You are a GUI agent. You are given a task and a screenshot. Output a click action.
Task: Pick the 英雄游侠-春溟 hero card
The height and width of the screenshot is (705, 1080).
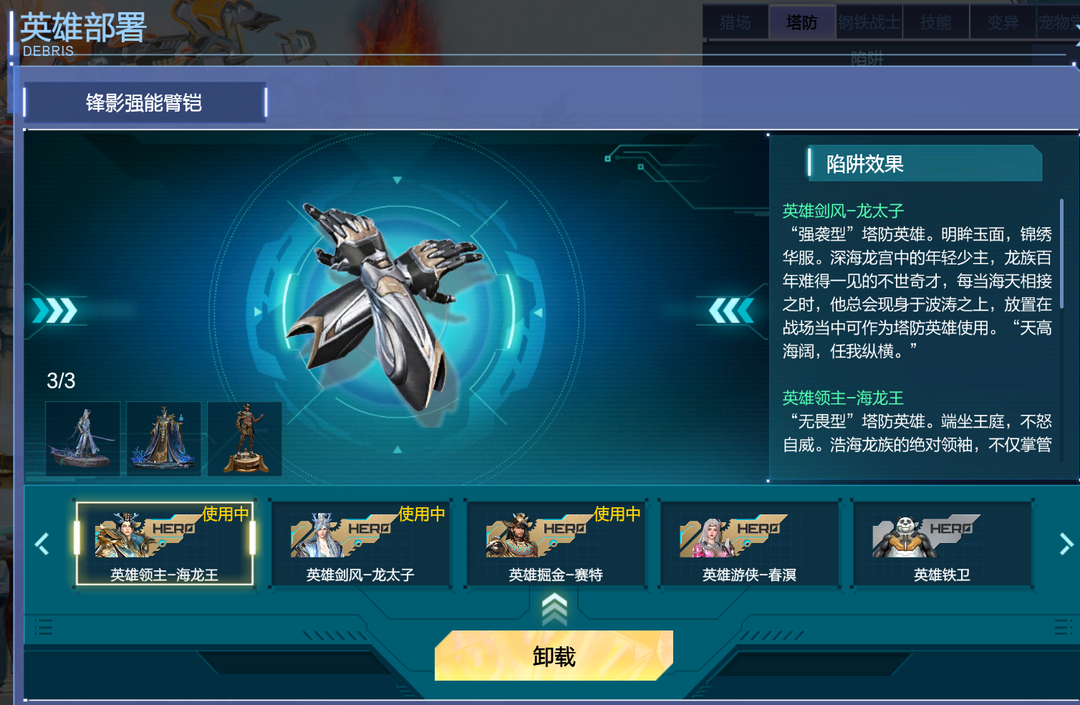tap(749, 544)
